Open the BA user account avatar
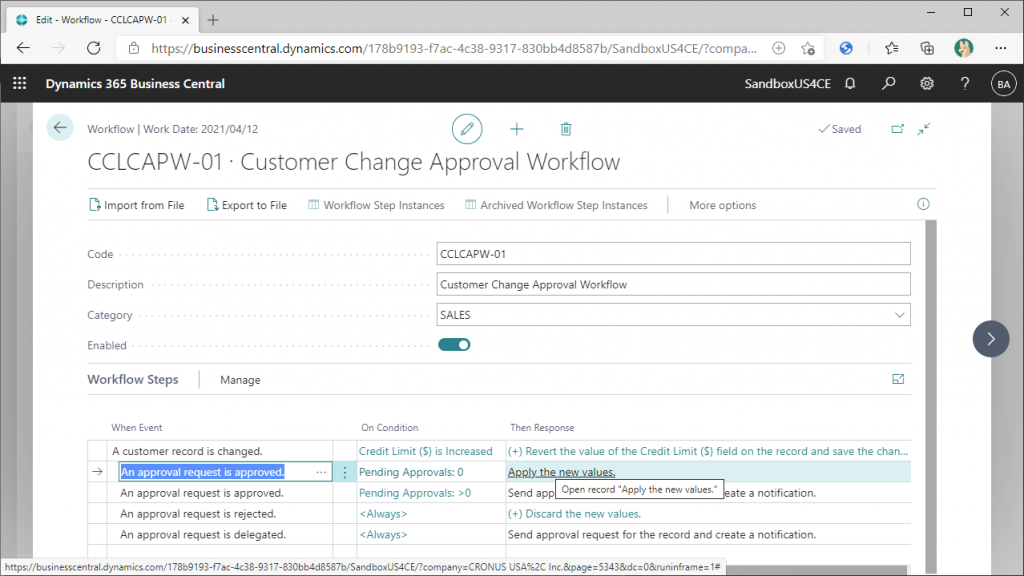This screenshot has height=576, width=1024. pos(1003,84)
